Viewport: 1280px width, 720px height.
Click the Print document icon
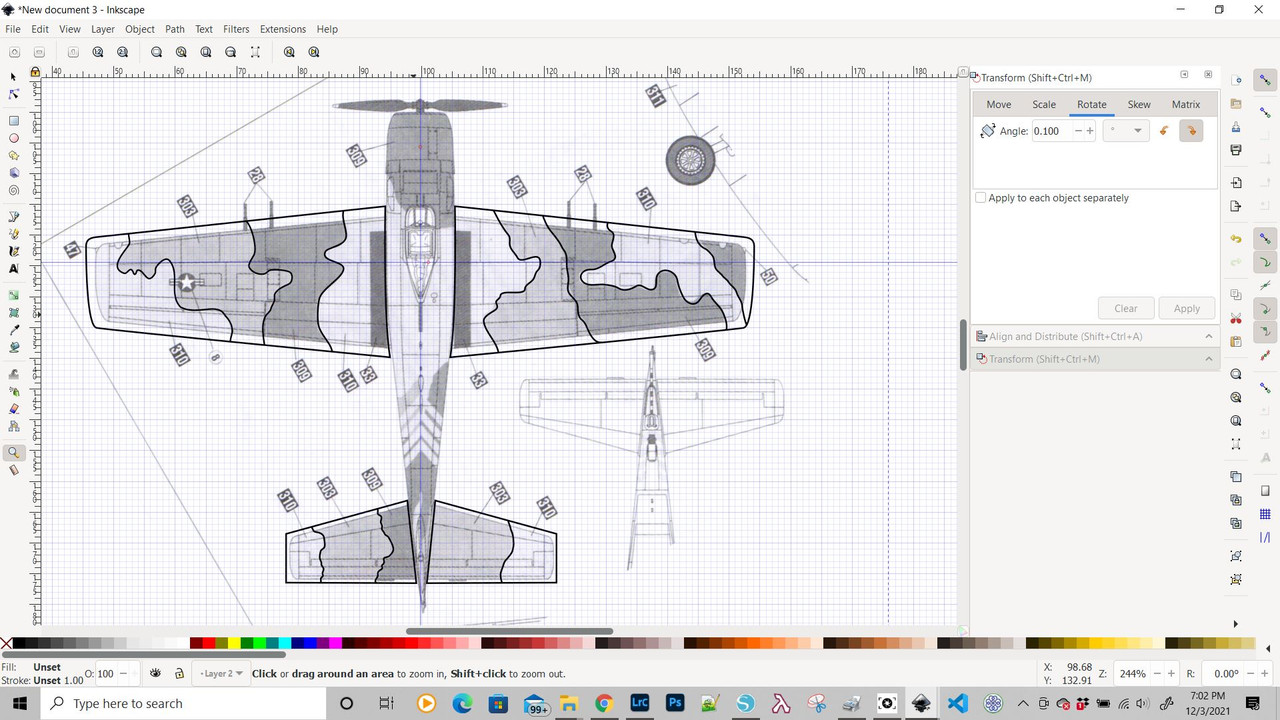1236,150
